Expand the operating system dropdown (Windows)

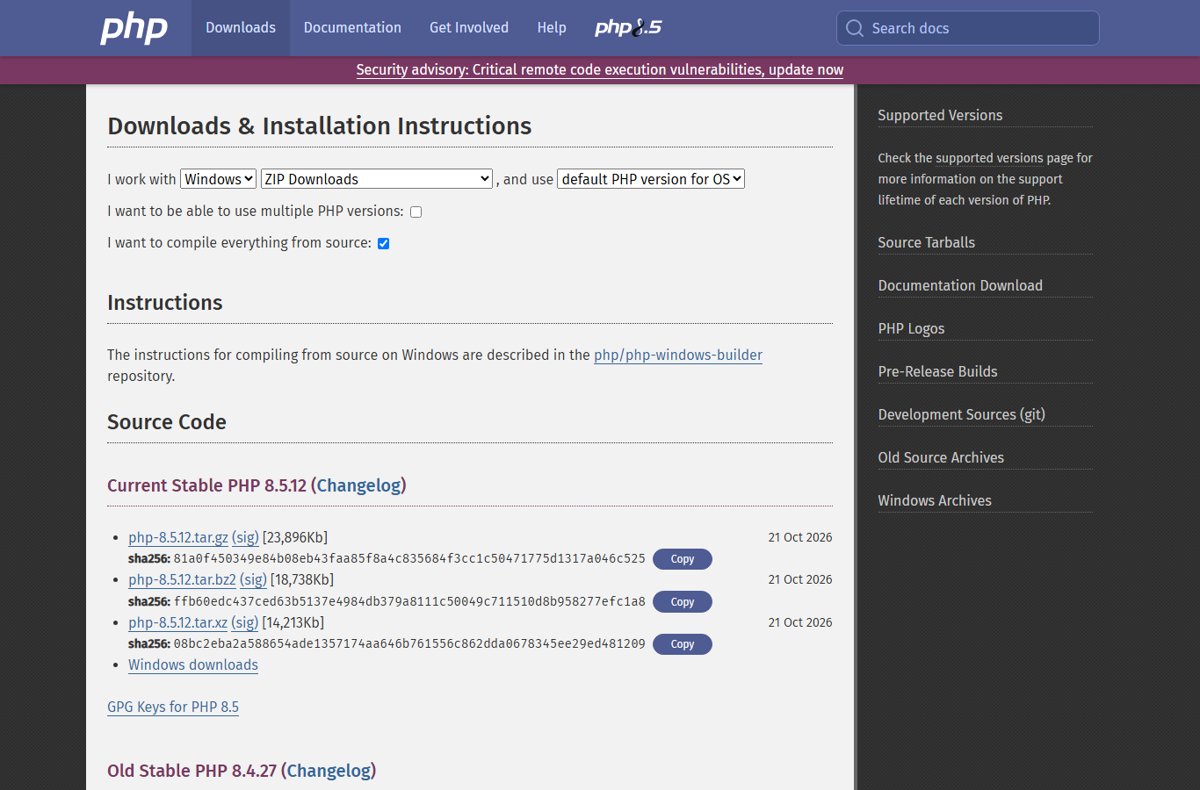(x=218, y=179)
